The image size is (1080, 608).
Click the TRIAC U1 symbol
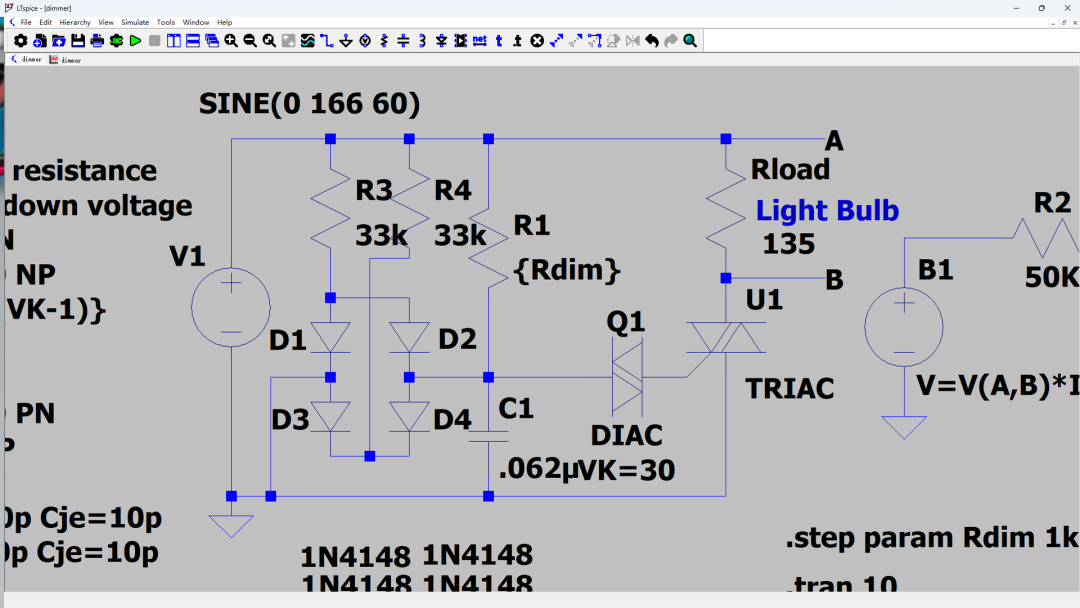(726, 337)
